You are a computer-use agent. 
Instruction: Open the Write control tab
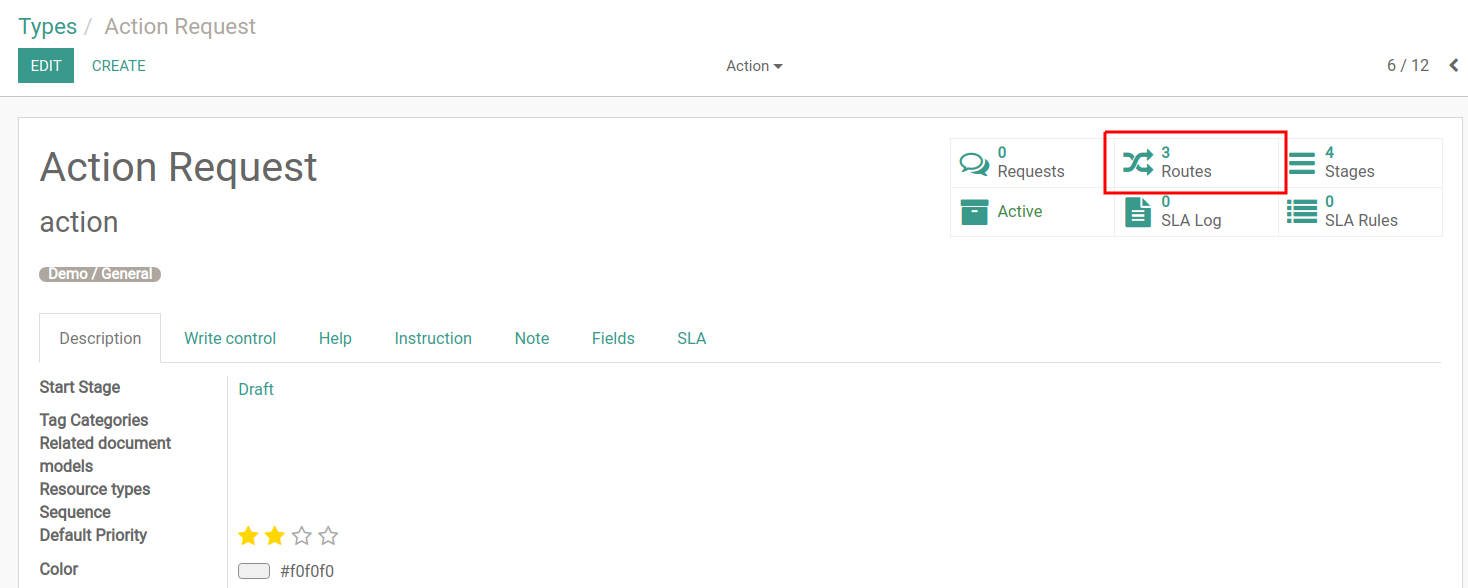click(230, 338)
